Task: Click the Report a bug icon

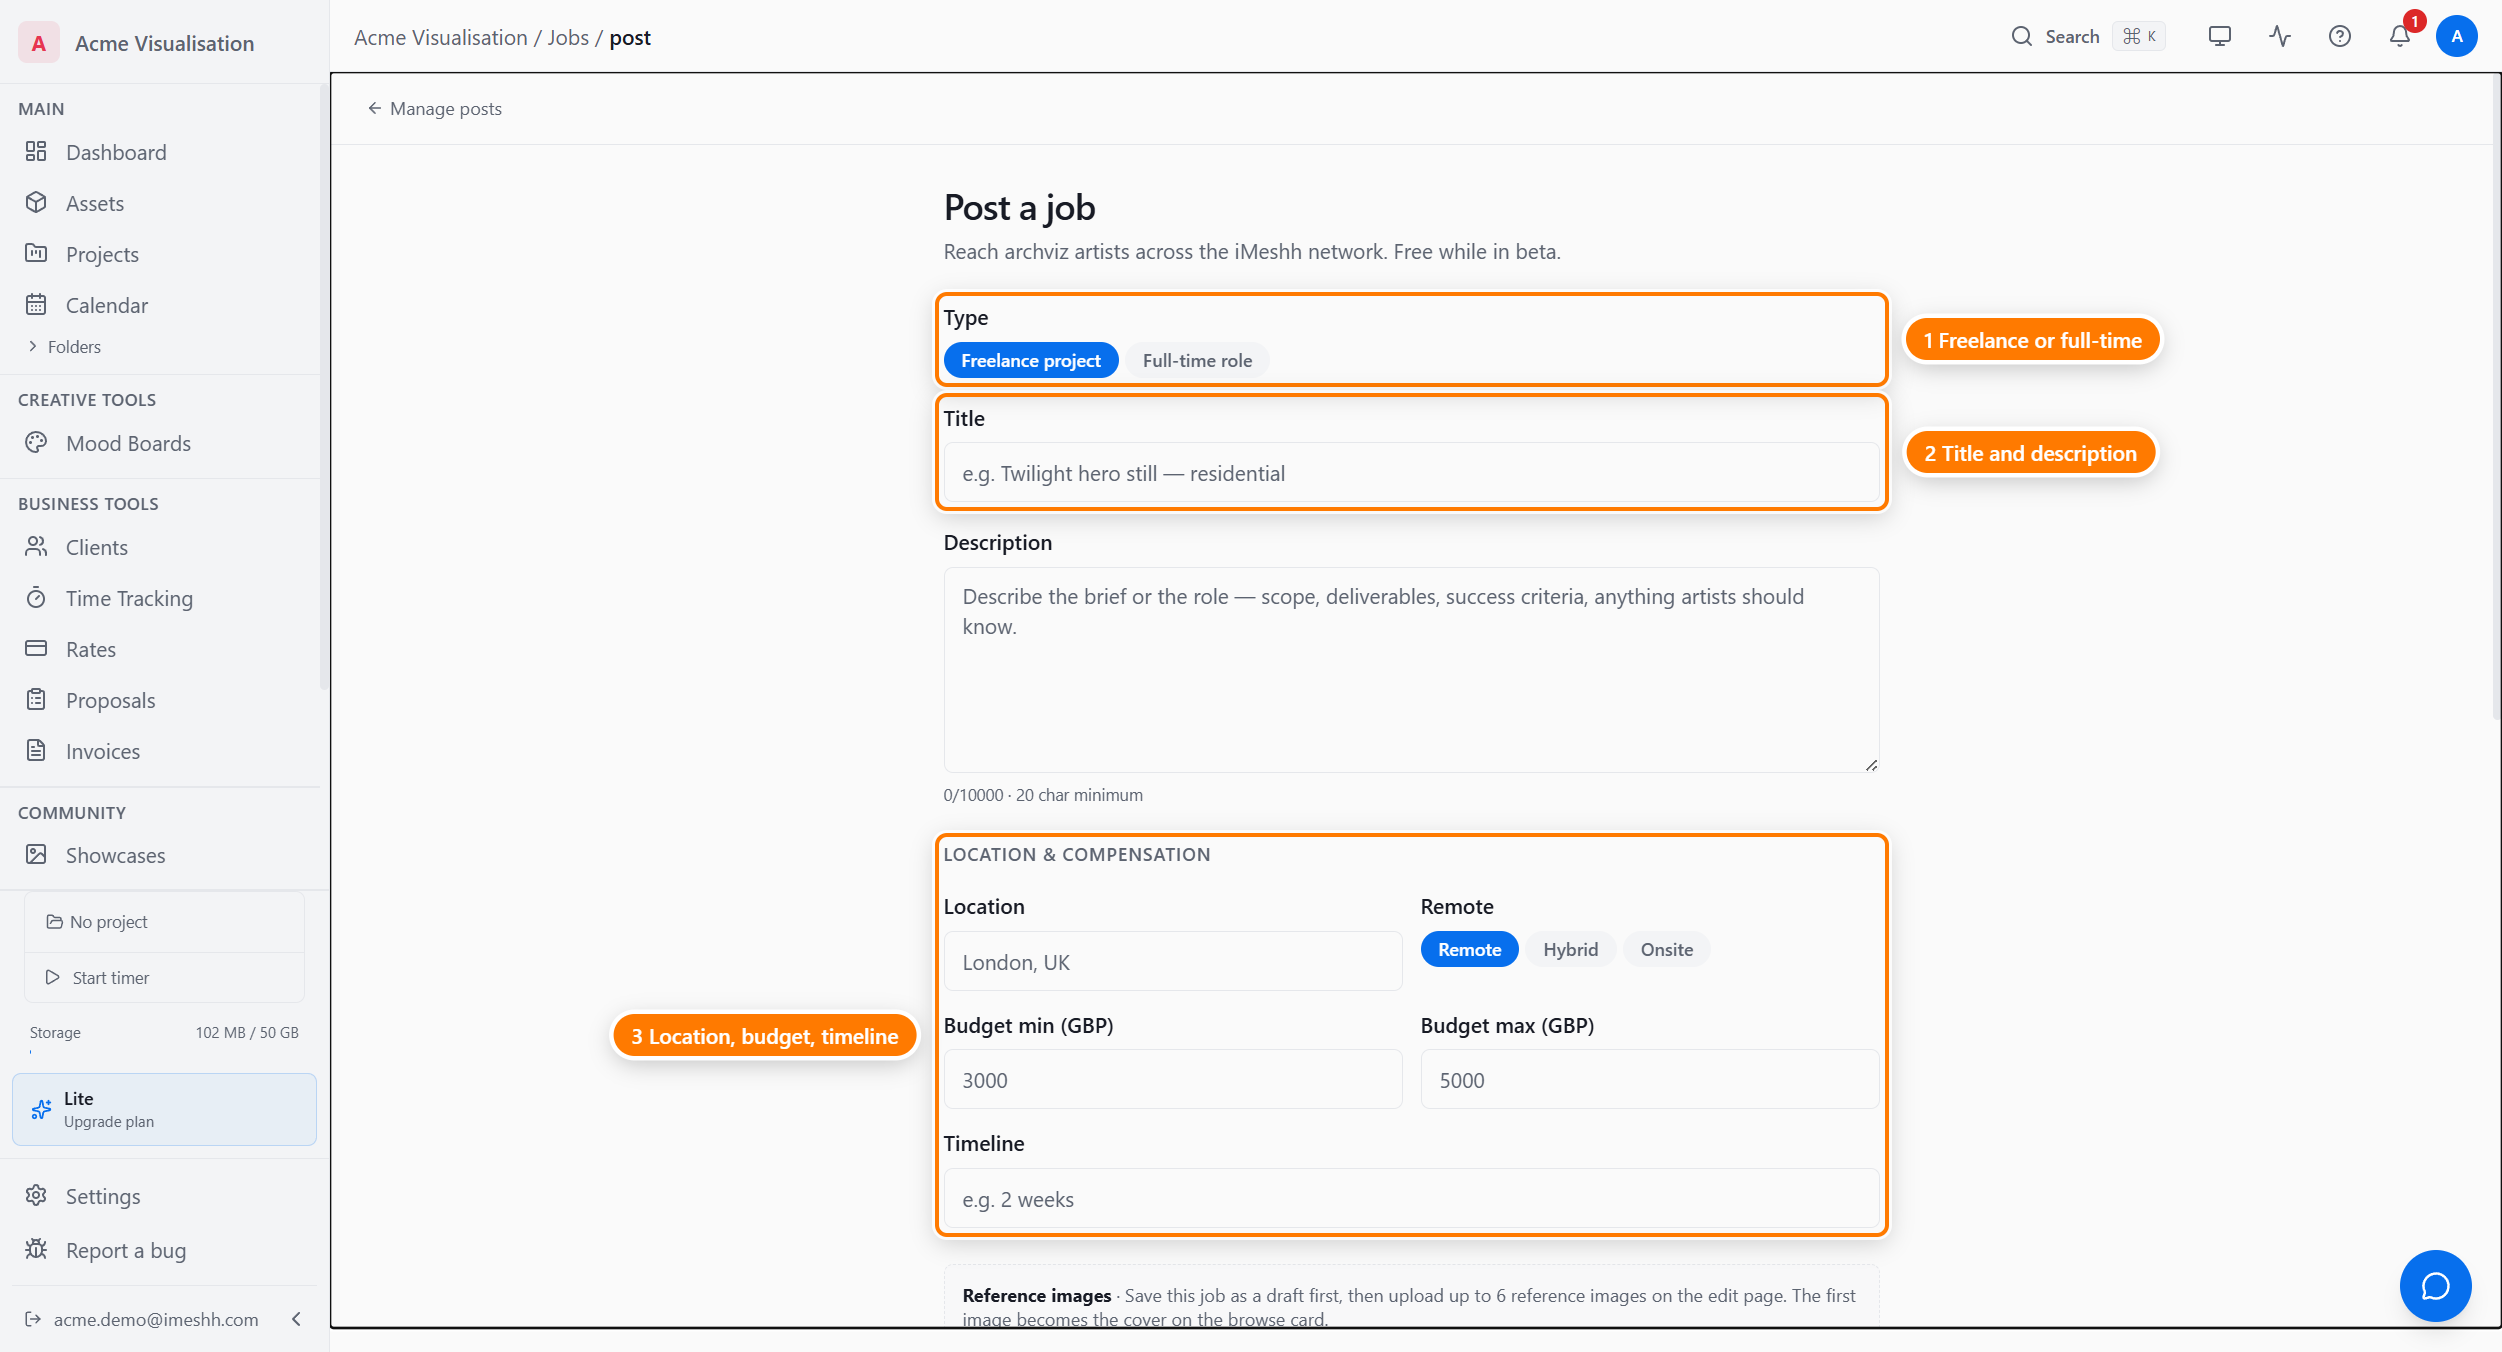Action: [x=36, y=1250]
